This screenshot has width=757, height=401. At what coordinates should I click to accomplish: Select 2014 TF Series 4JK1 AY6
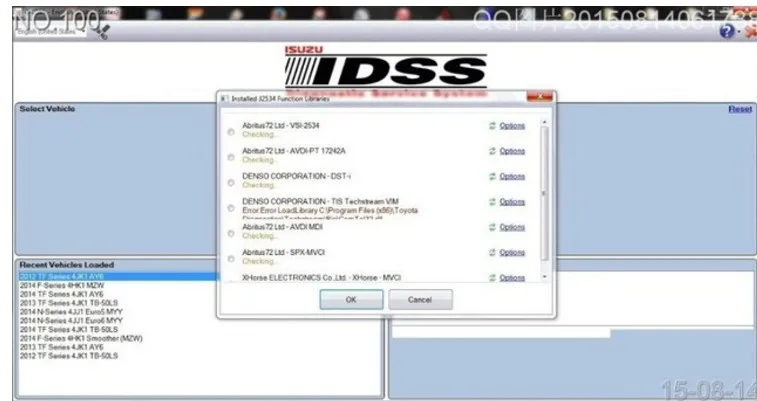coord(62,294)
